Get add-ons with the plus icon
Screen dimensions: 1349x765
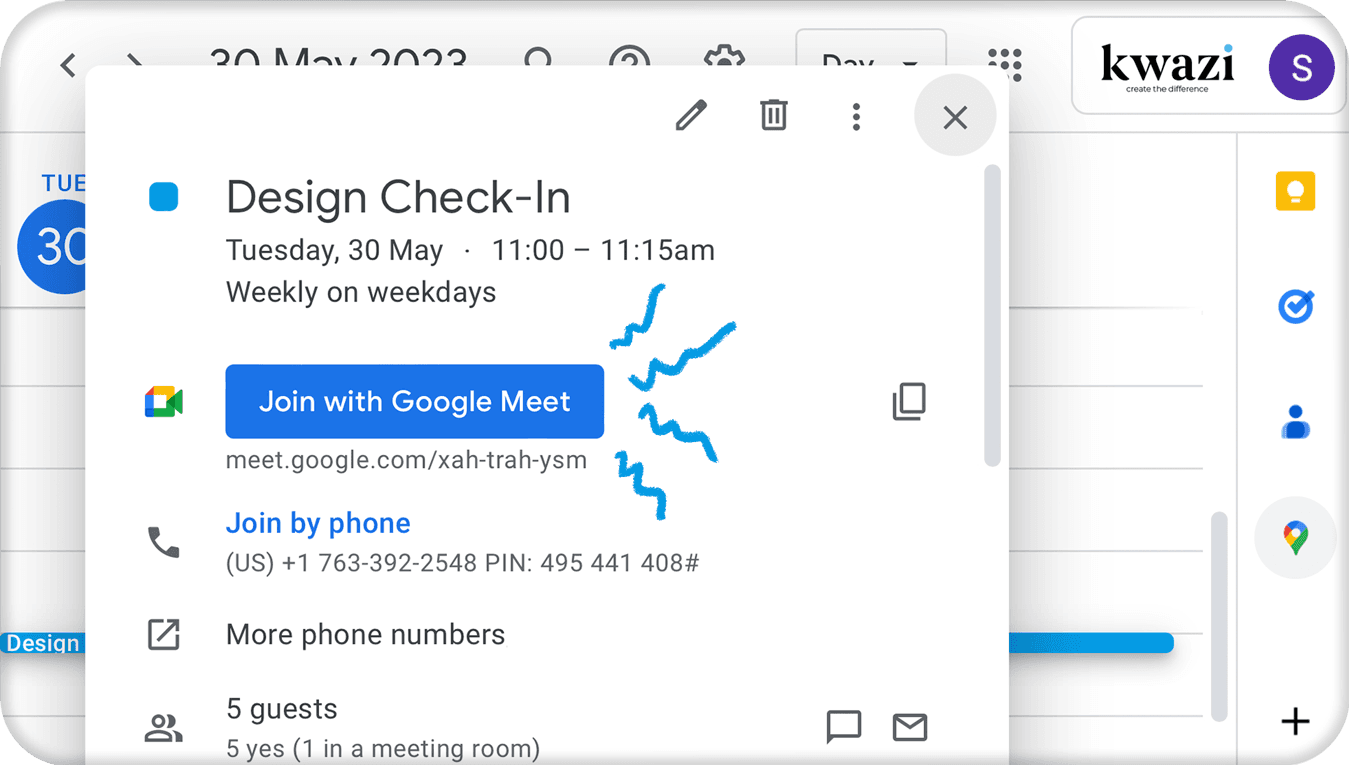1295,721
